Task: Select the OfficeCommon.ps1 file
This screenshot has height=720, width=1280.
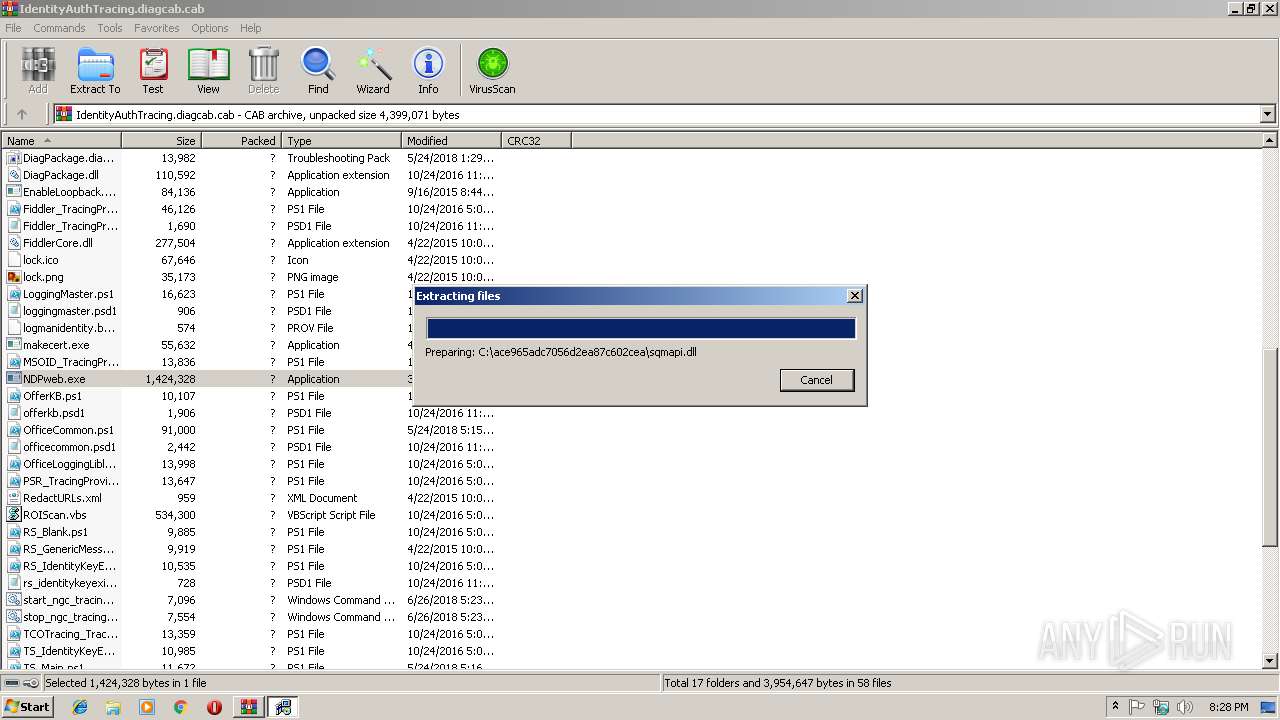Action: [x=68, y=430]
